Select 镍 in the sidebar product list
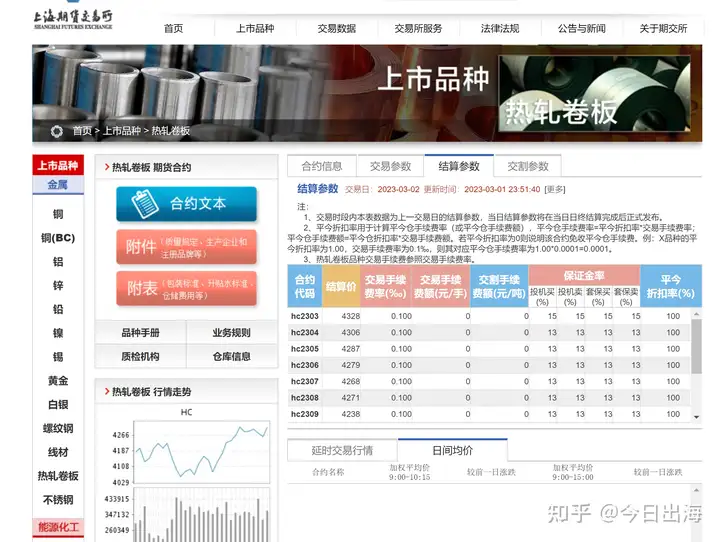The width and height of the screenshot is (720, 542). [x=58, y=333]
